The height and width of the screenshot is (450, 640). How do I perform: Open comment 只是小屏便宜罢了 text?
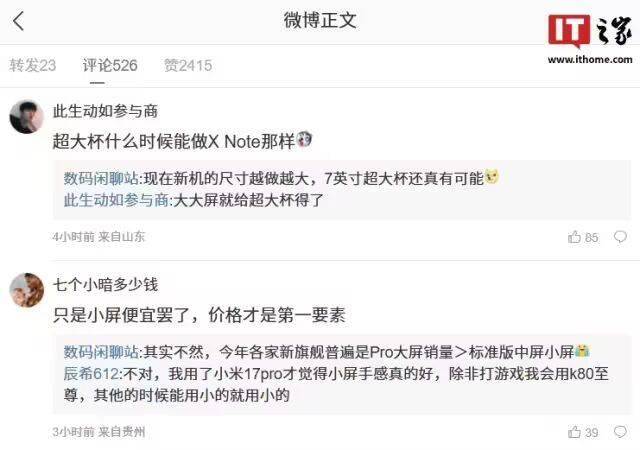coord(108,315)
